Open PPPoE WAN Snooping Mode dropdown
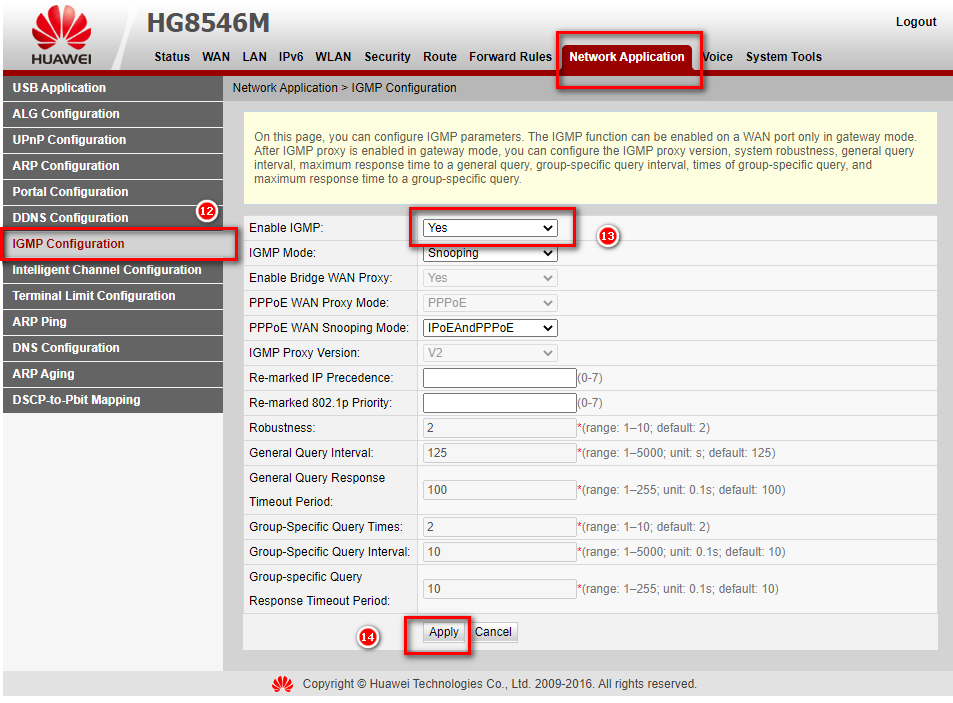This screenshot has height=703, width=953. (490, 328)
